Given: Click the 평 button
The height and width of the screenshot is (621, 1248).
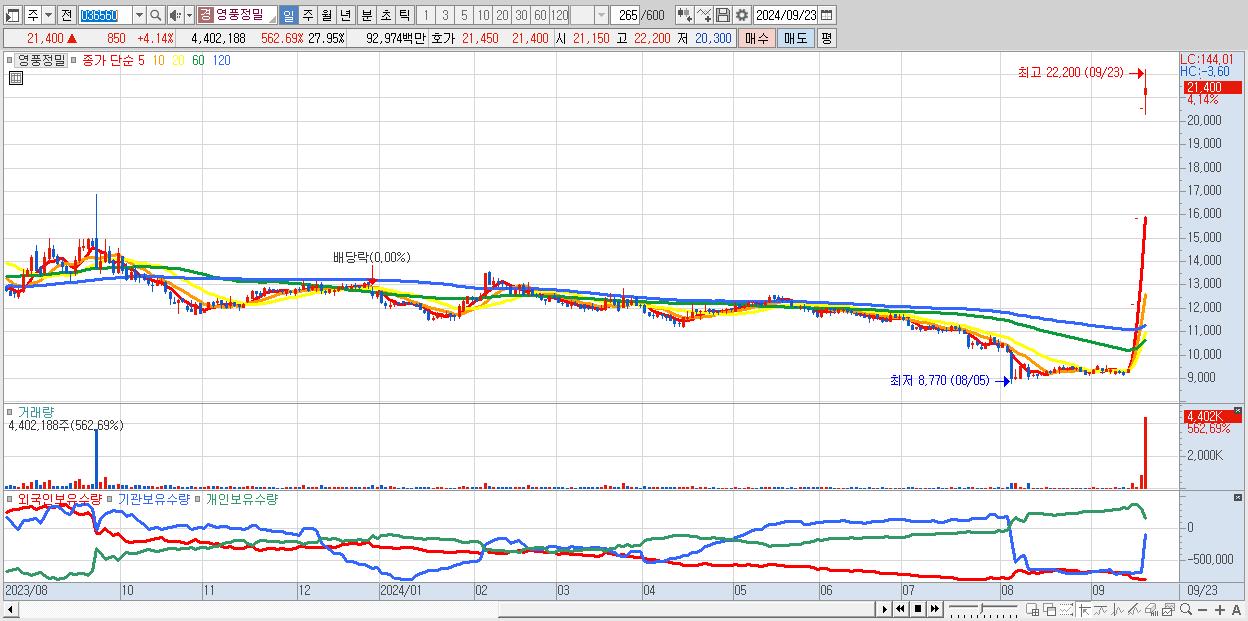Looking at the screenshot, I should point(826,38).
